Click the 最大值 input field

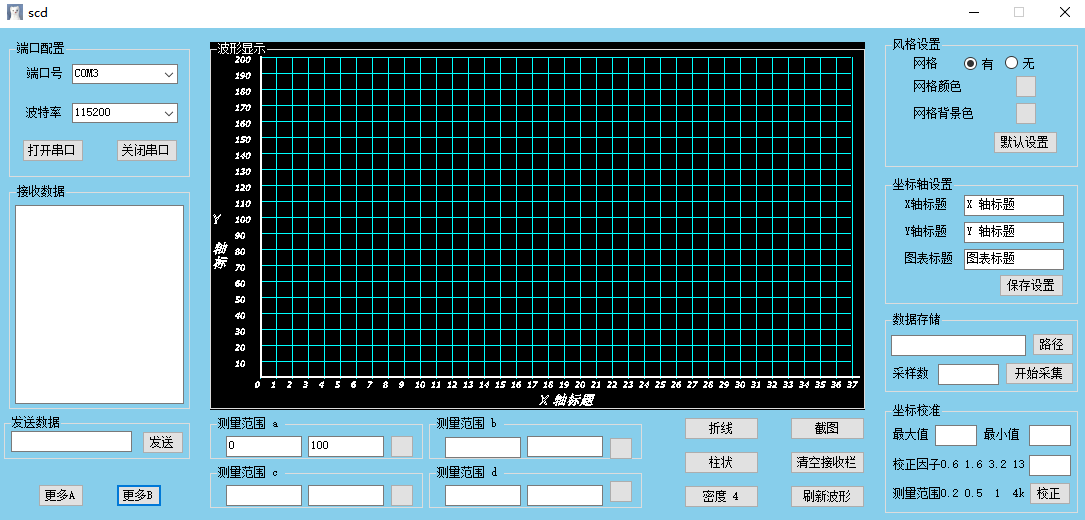click(x=956, y=436)
